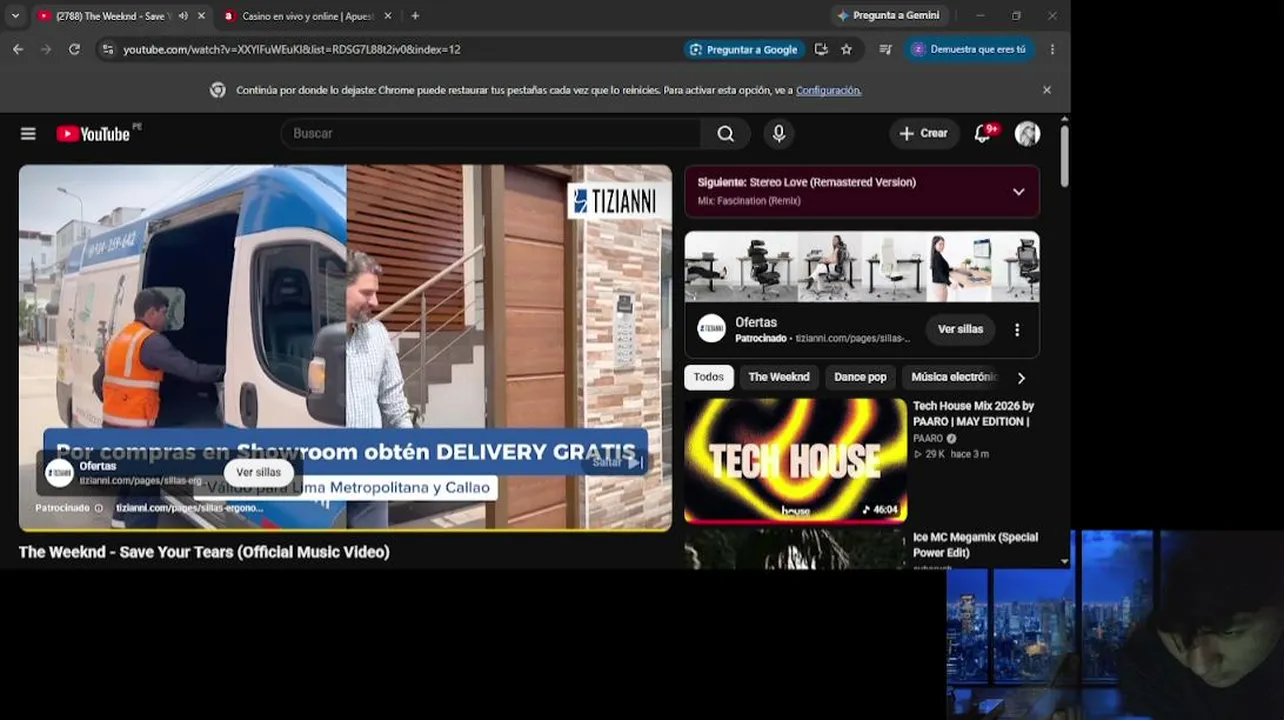Filter recommendations by Dance pop chip

860,377
